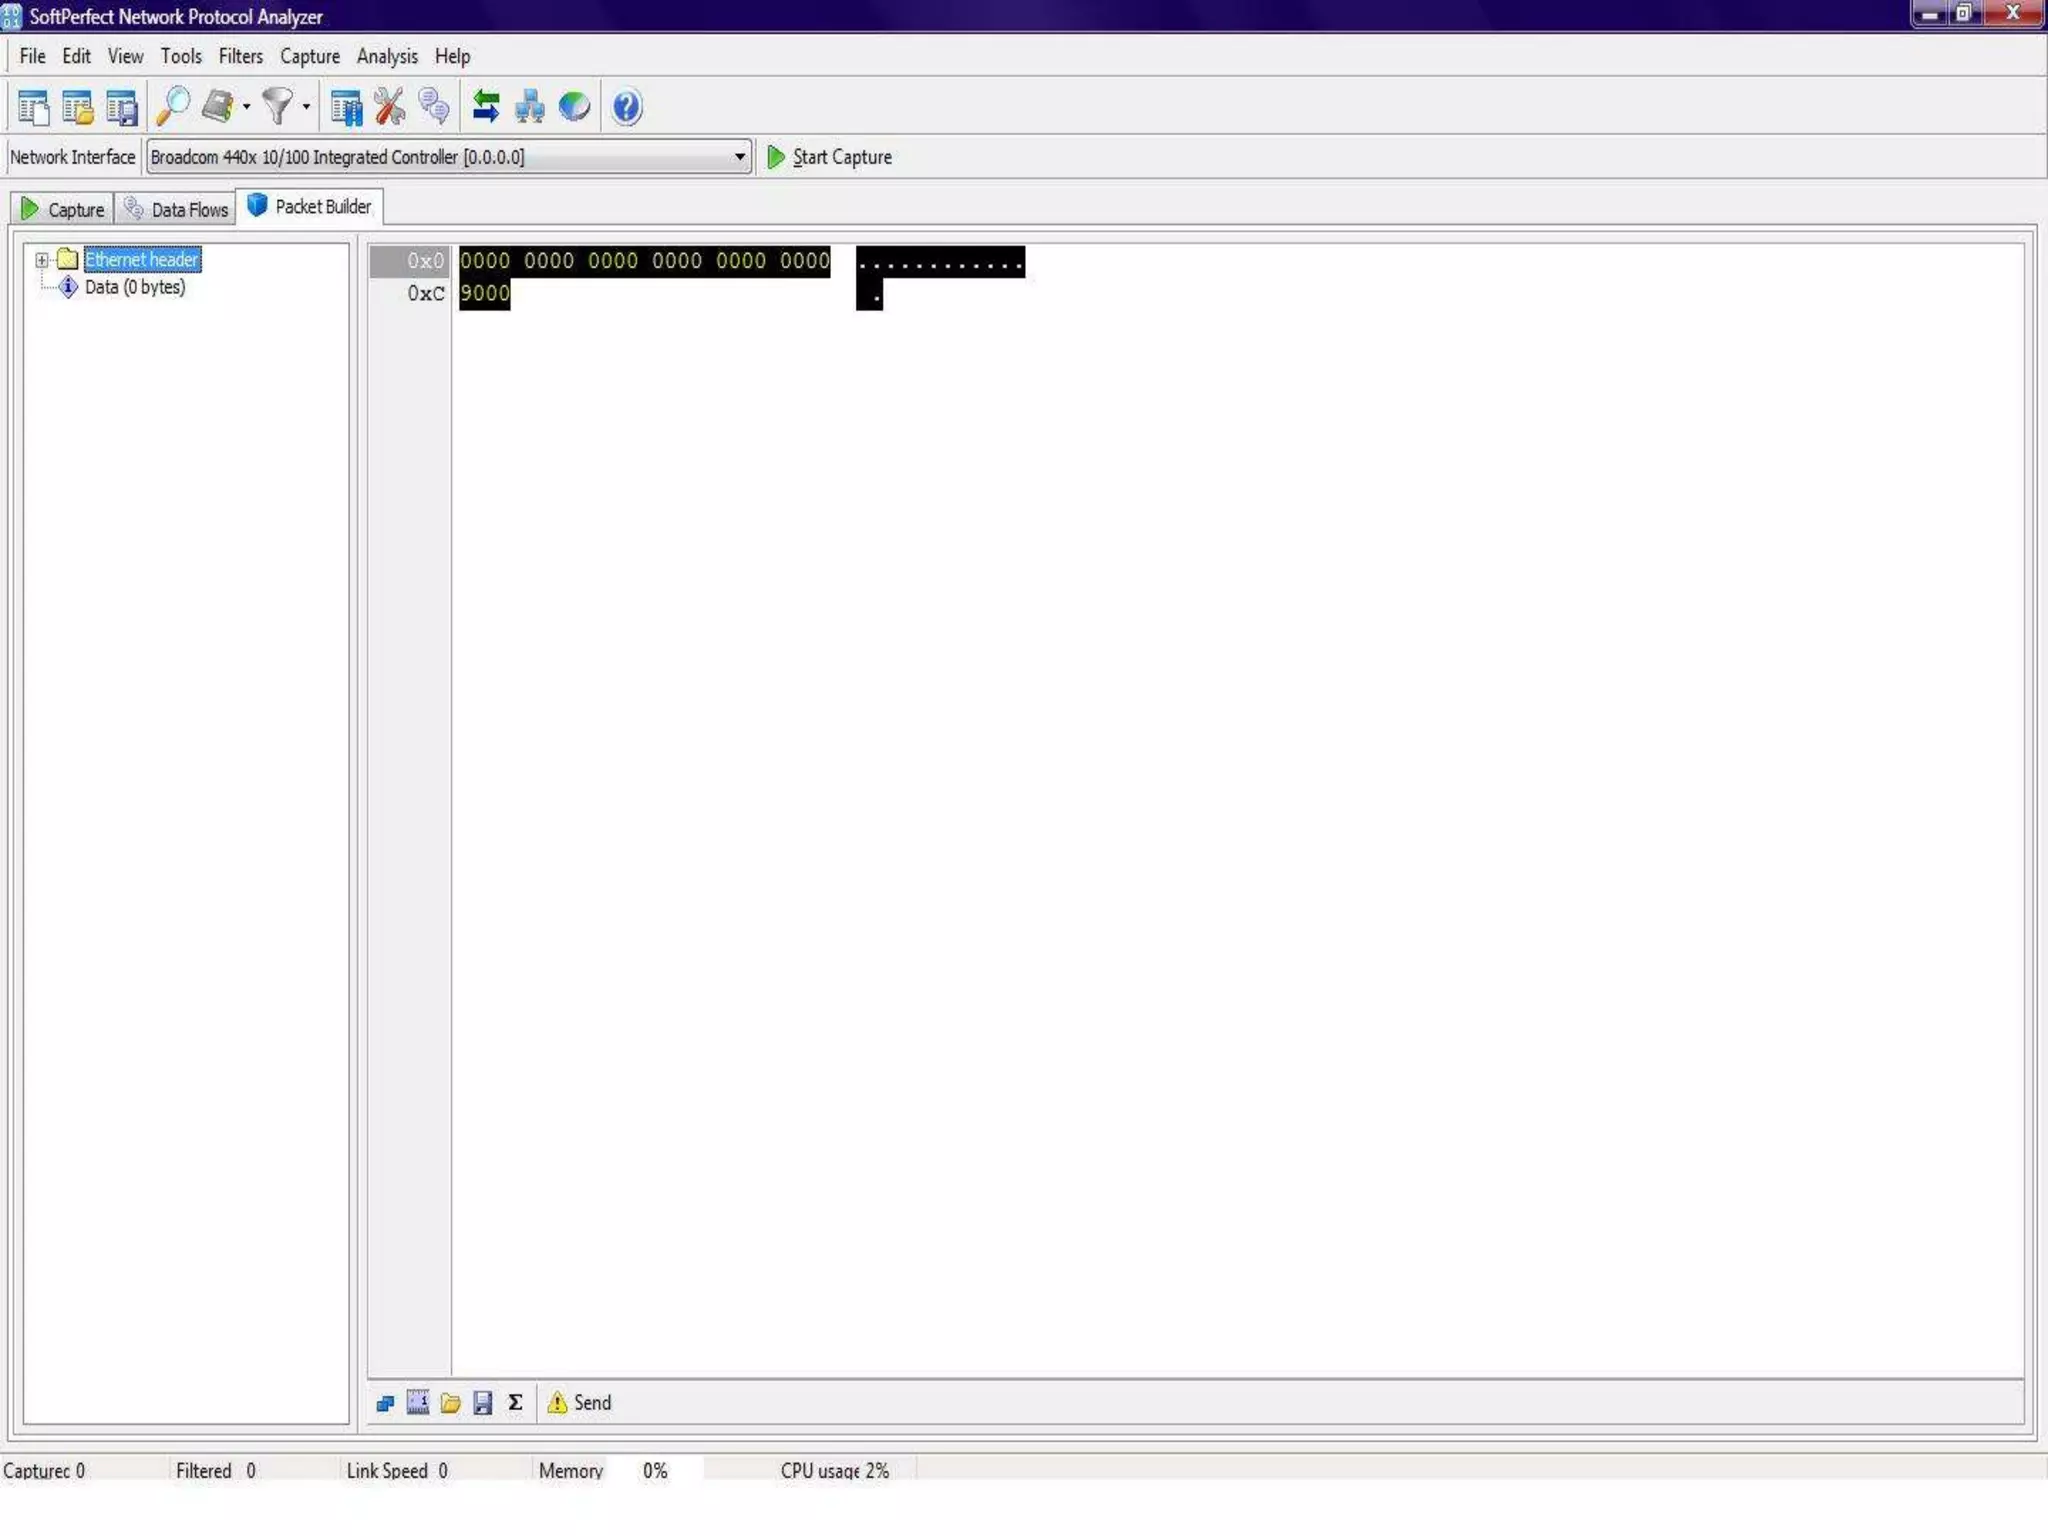Click the first 0000 hex group
This screenshot has width=2048, height=1536.
[485, 261]
